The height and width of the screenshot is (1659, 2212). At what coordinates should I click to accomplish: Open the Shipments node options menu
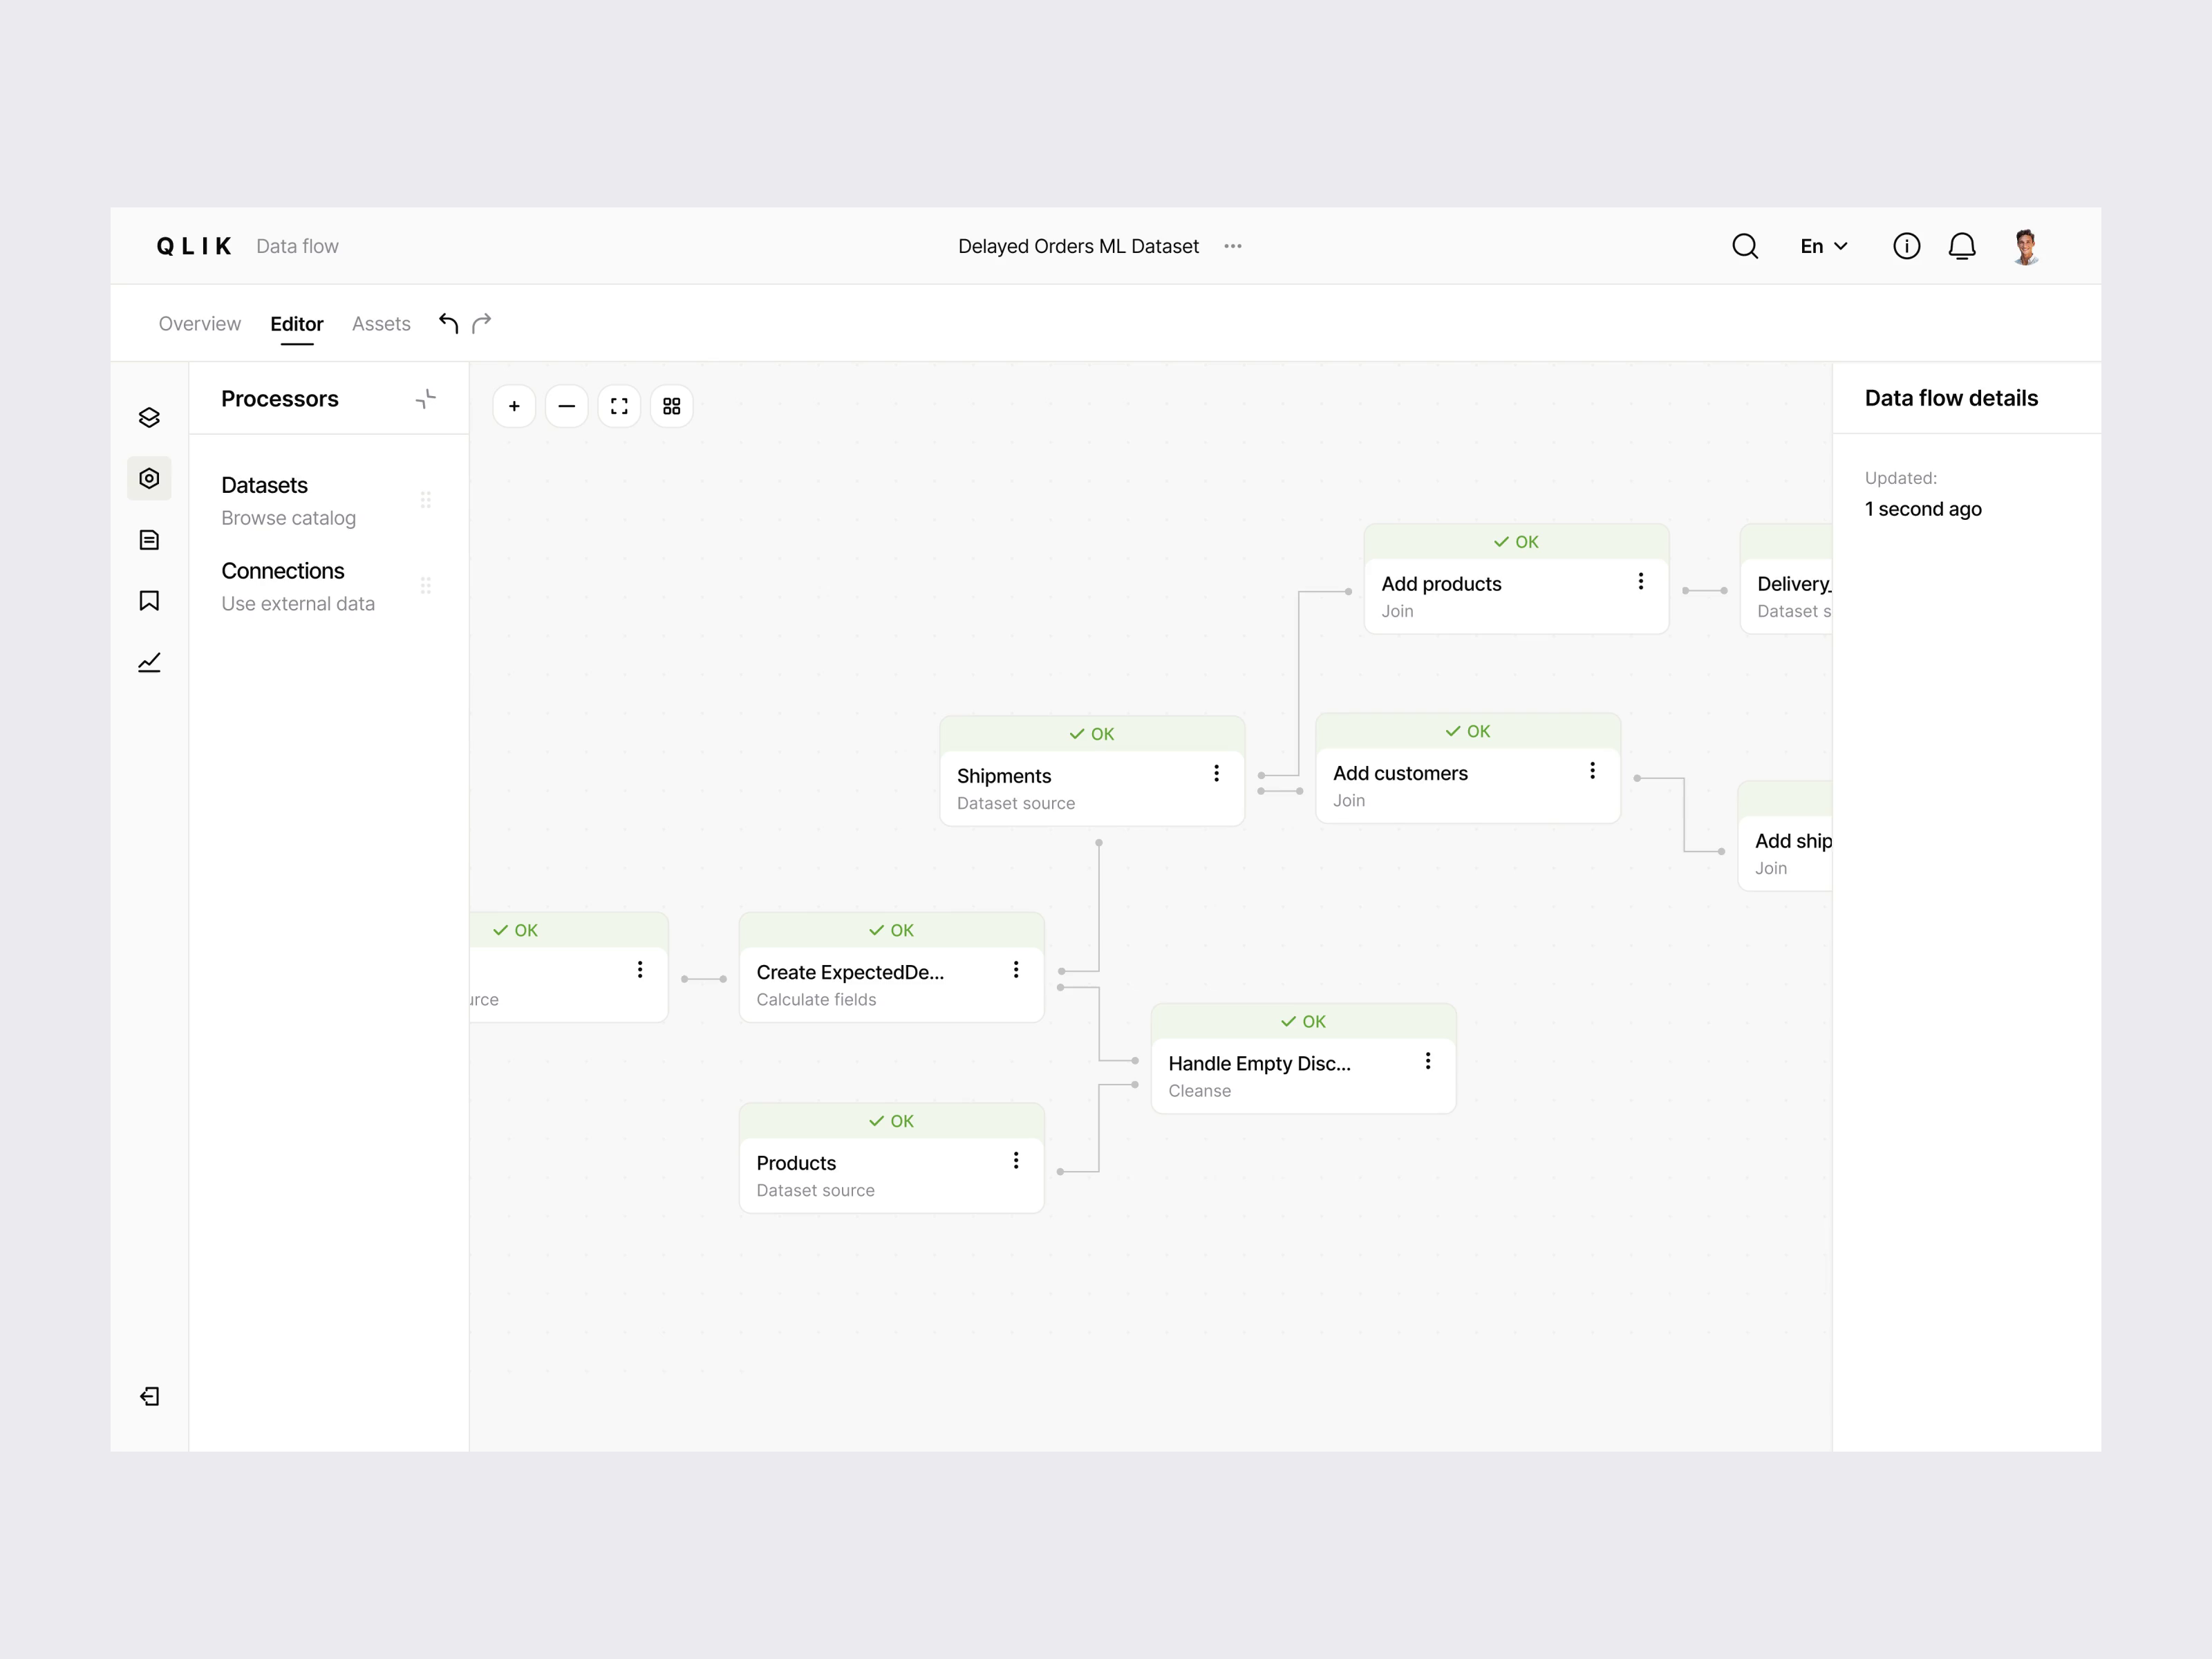click(x=1216, y=773)
